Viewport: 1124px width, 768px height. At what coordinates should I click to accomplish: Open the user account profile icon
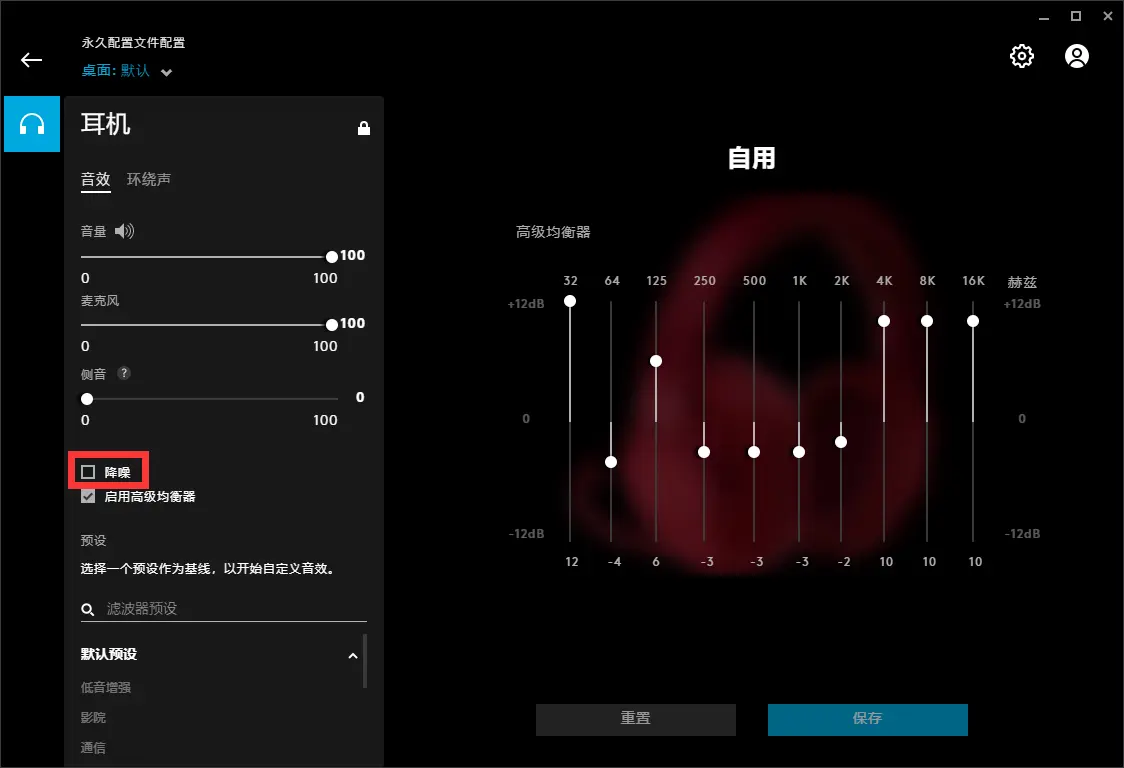coord(1076,56)
